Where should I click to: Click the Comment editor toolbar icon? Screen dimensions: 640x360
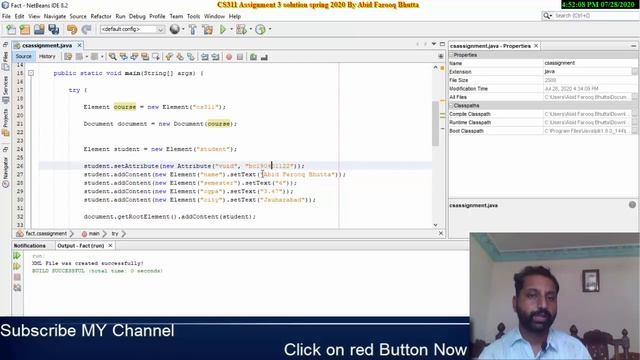pos(253,57)
